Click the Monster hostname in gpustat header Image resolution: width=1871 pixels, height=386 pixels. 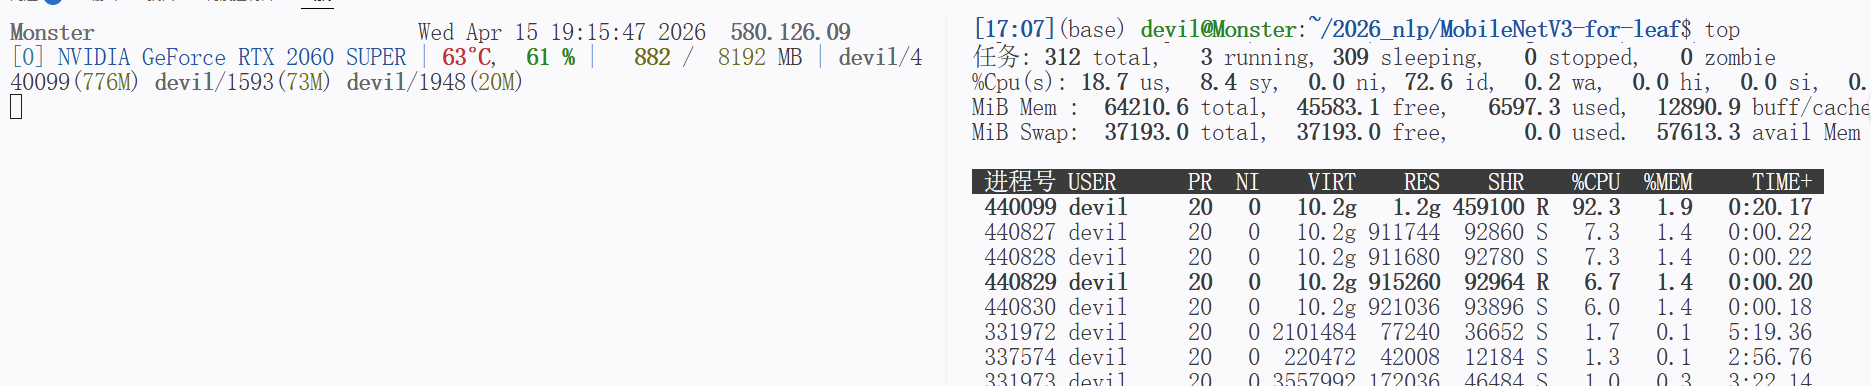52,32
